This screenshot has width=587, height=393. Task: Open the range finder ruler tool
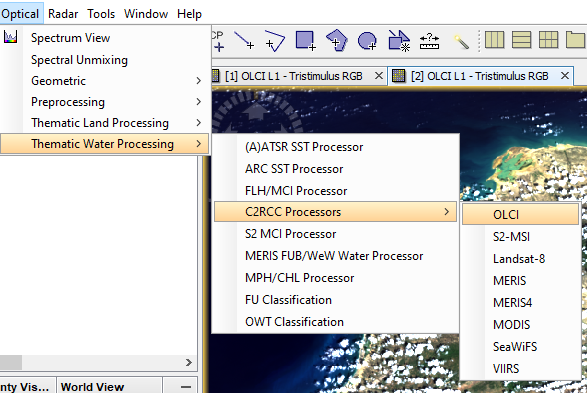(429, 41)
